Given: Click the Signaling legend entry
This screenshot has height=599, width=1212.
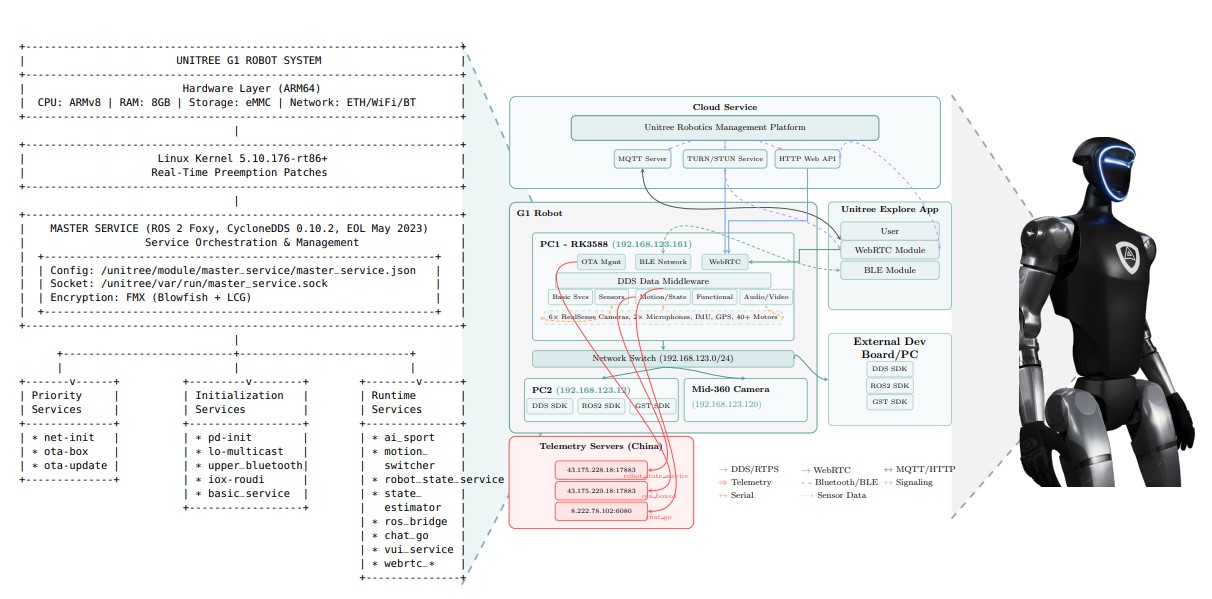Looking at the screenshot, I should [910, 482].
